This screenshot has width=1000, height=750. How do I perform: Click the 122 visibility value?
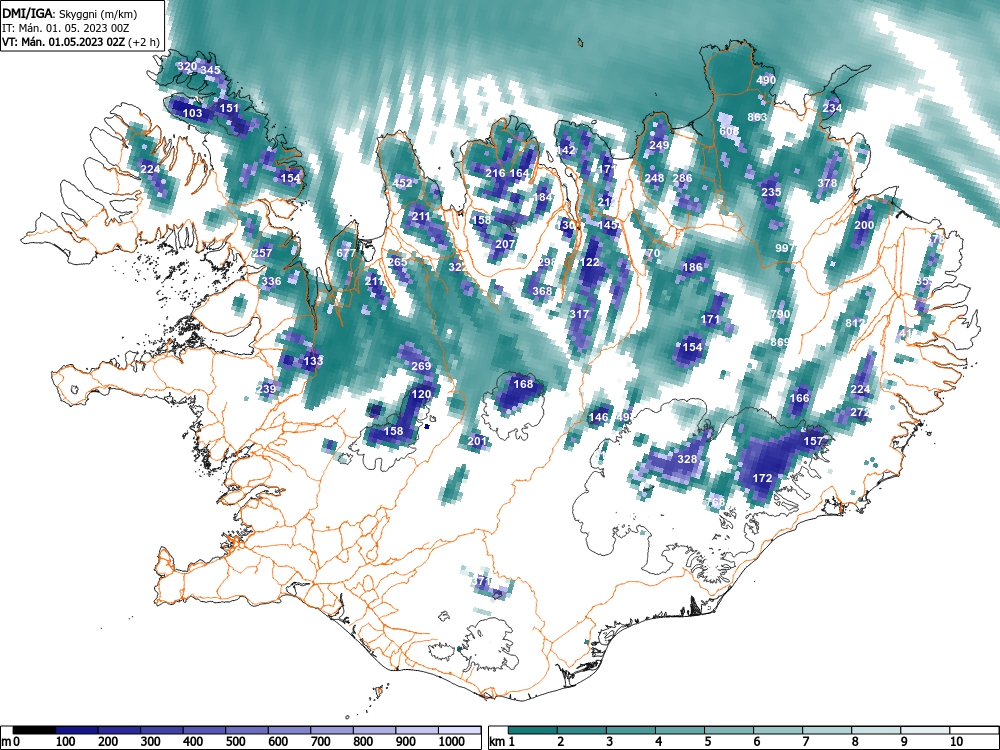(590, 262)
